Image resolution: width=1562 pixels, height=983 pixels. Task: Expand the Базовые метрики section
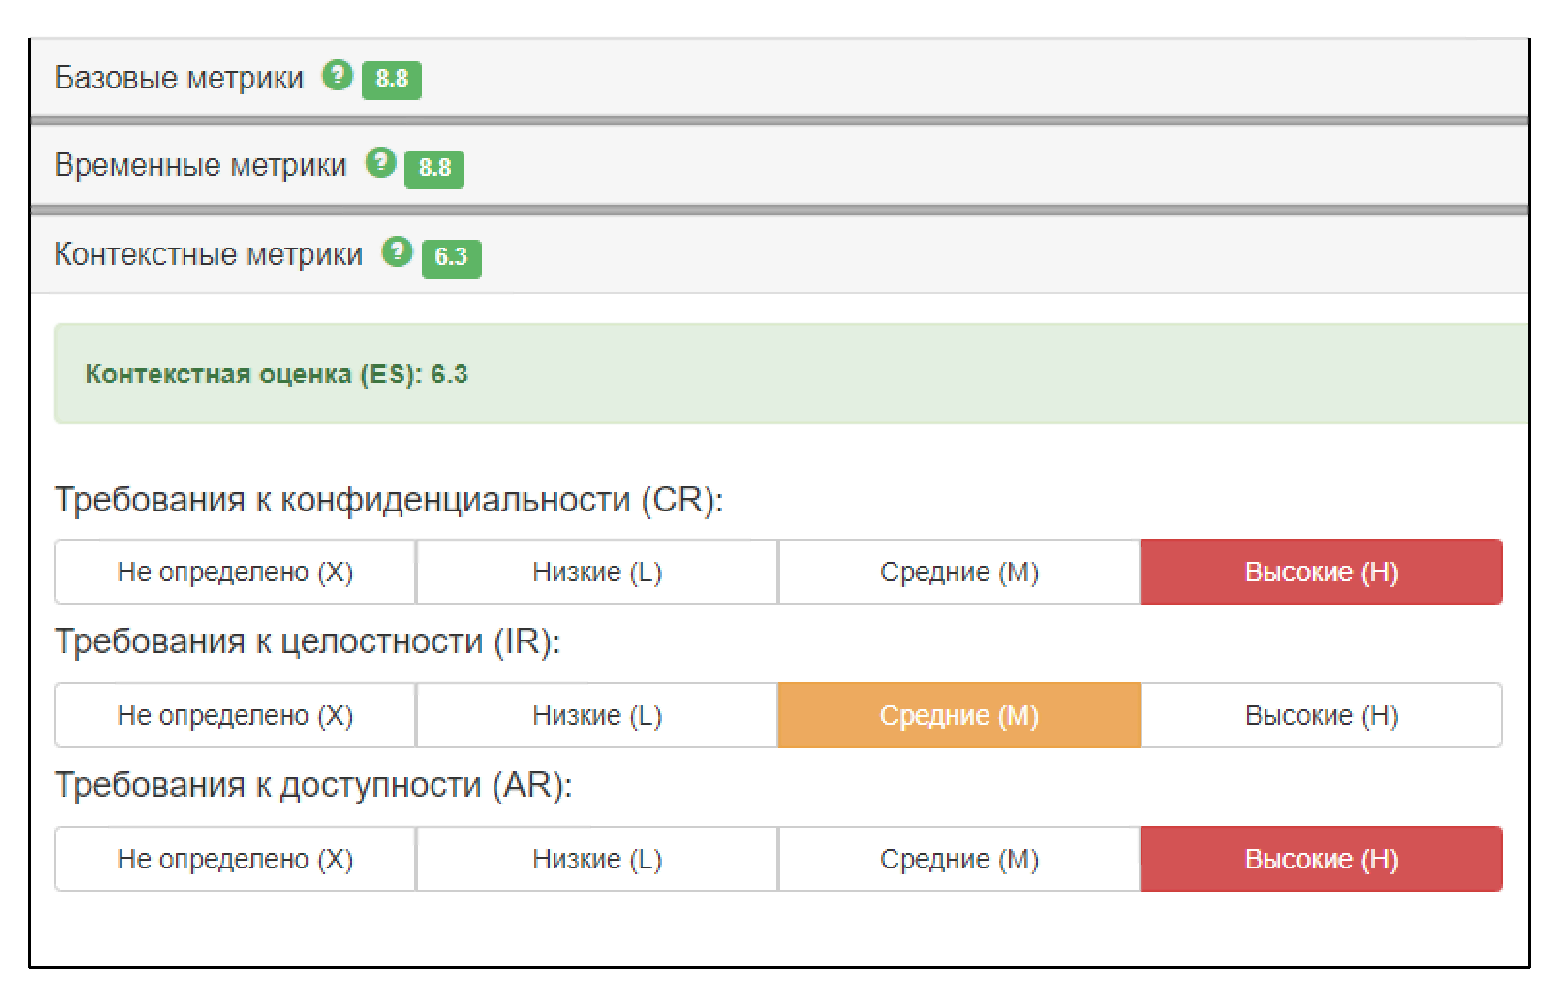click(179, 78)
